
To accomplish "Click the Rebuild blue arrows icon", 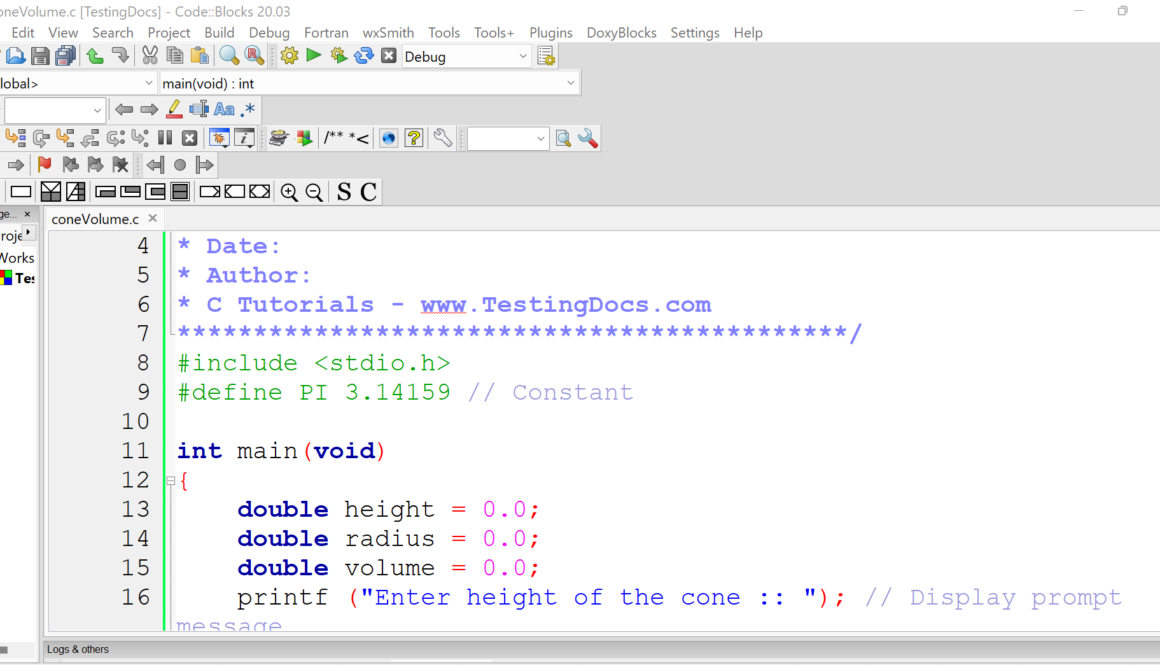I will point(364,56).
